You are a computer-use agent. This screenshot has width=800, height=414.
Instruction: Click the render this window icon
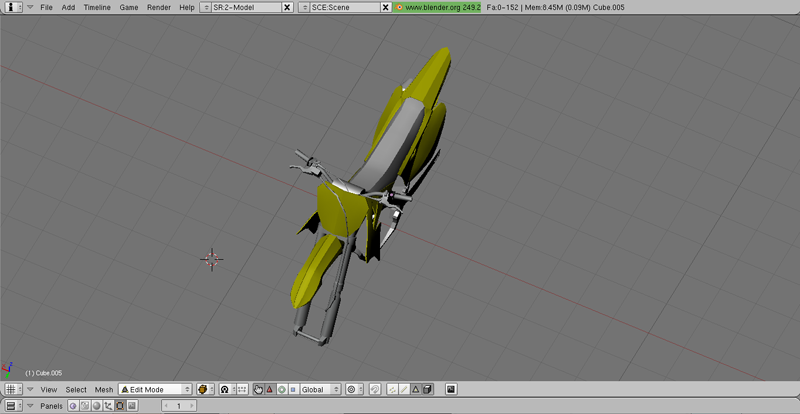[x=451, y=389]
